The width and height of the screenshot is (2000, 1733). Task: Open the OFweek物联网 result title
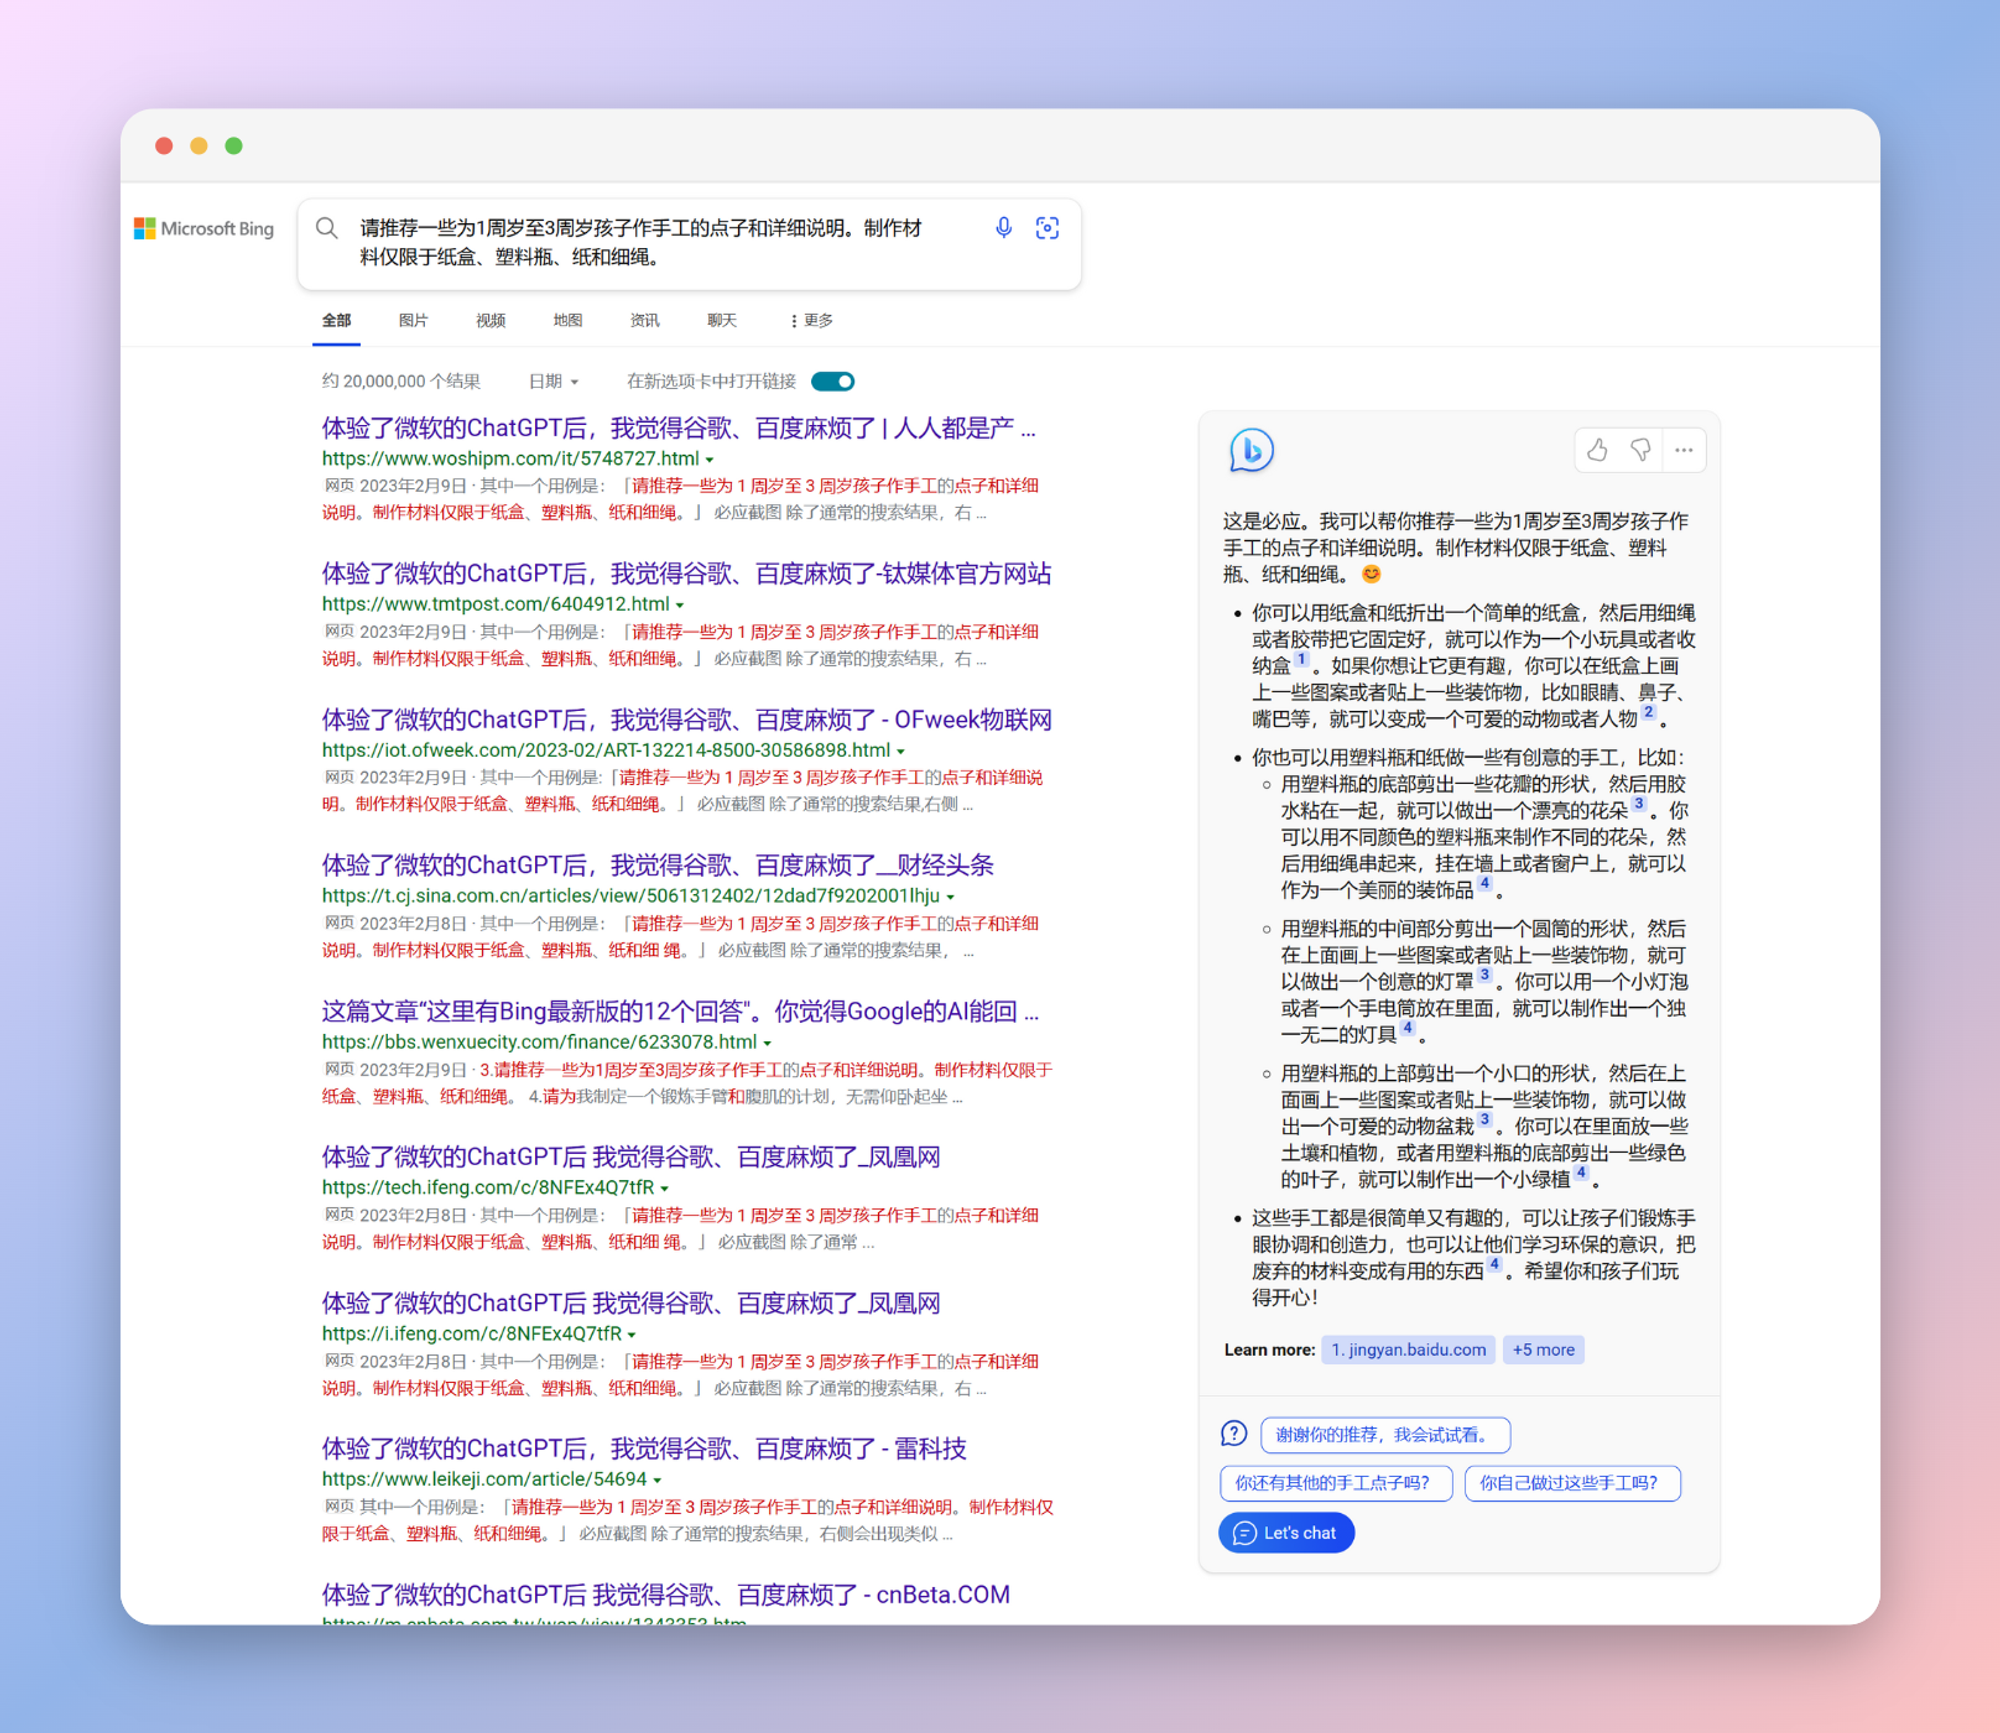[686, 720]
